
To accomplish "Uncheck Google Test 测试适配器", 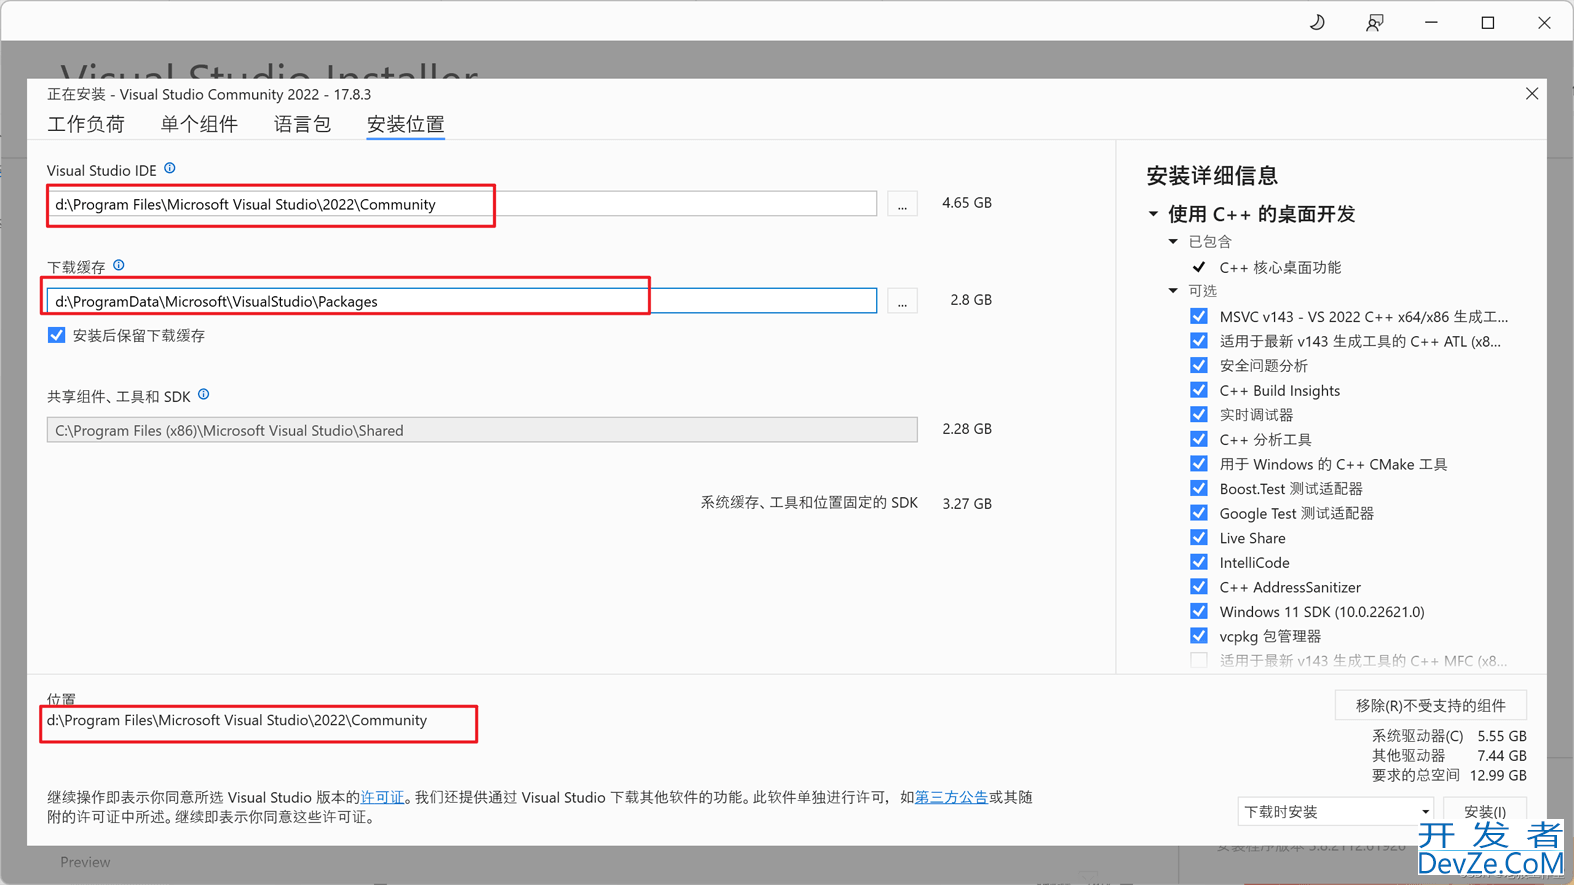I will click(x=1199, y=513).
